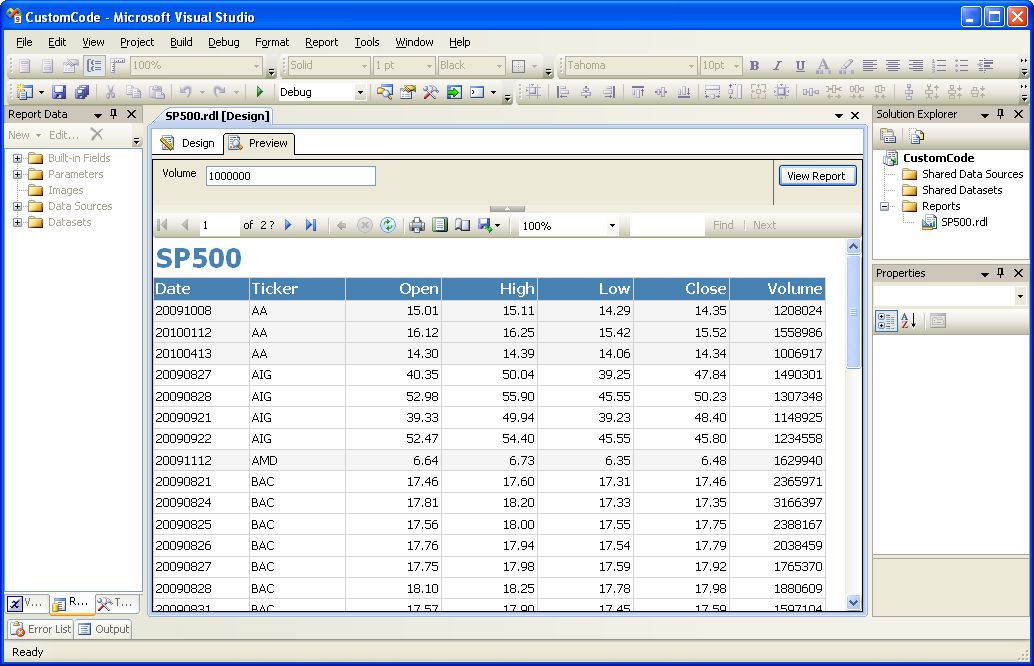Open the report zoom 100% dropdown
This screenshot has height=666, width=1034.
point(612,226)
